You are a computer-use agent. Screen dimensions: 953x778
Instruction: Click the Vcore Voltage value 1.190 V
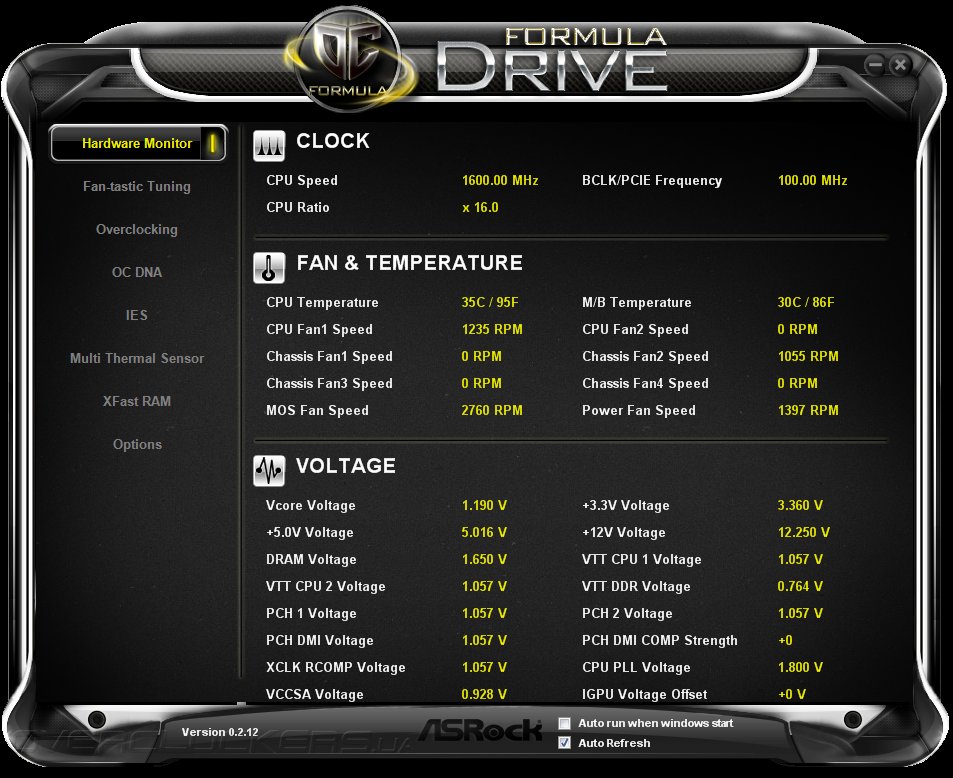pyautogui.click(x=484, y=506)
